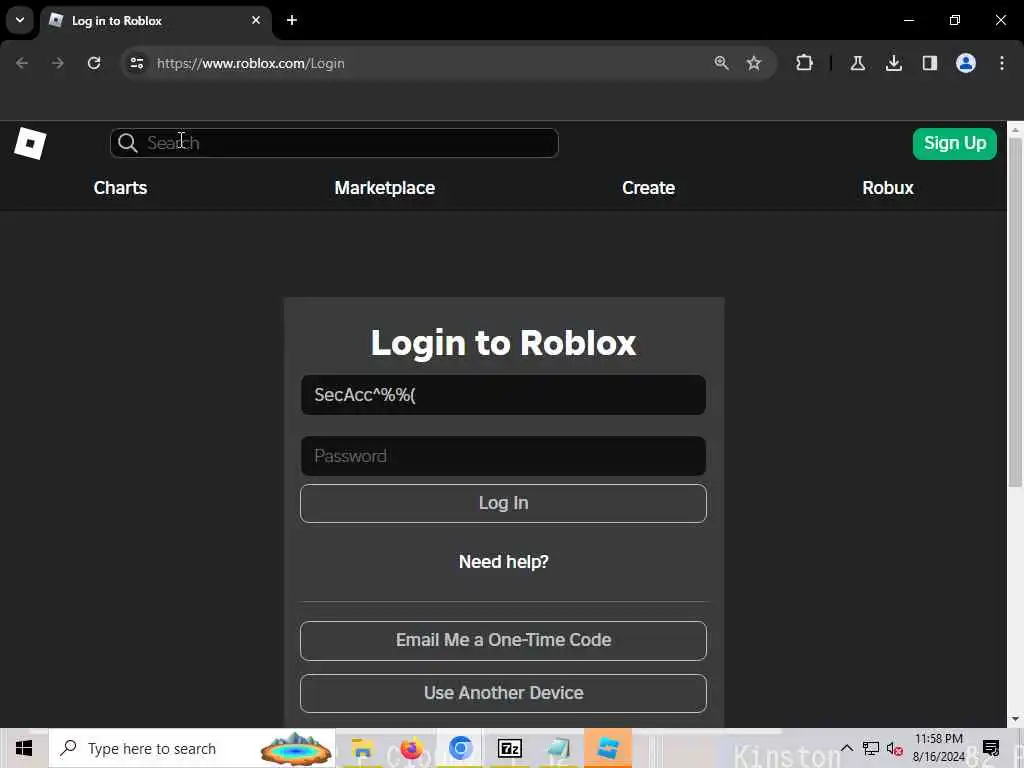Click the Chrome taskbar icon

click(460, 748)
